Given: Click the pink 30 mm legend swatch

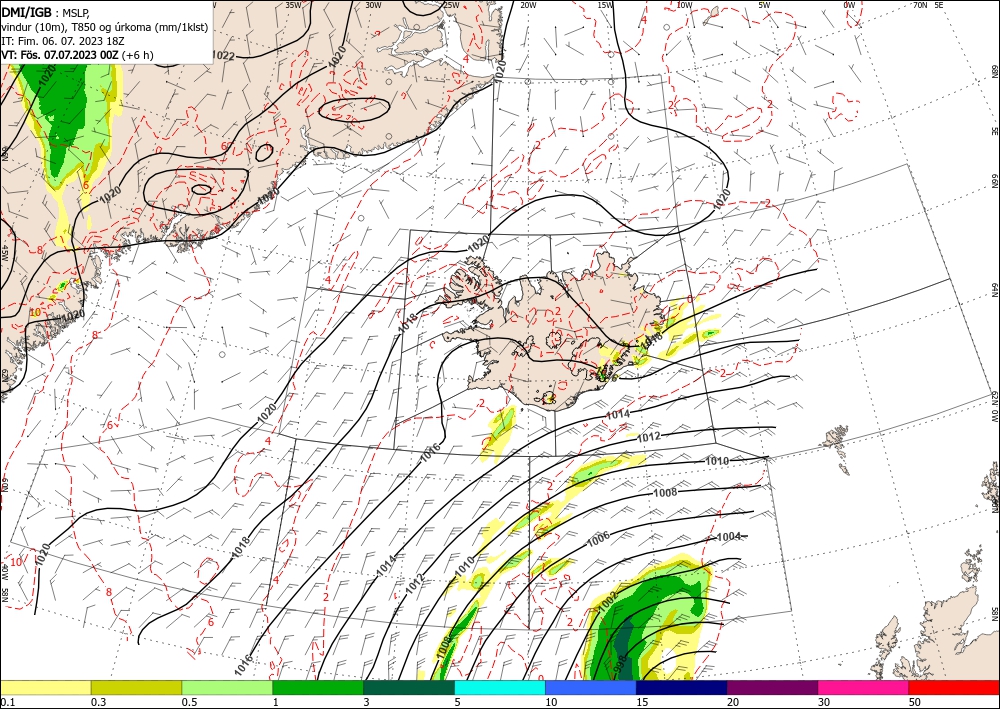Looking at the screenshot, I should [864, 687].
